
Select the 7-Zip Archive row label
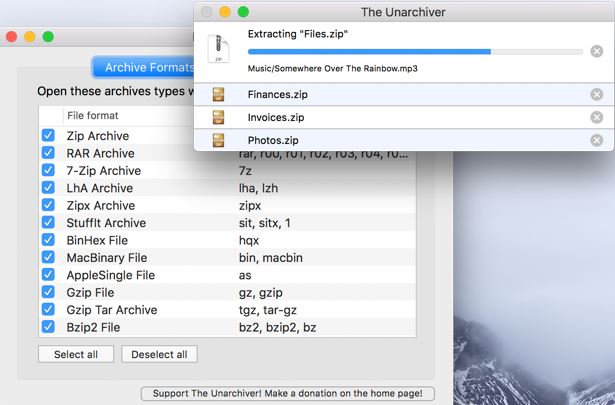[104, 171]
